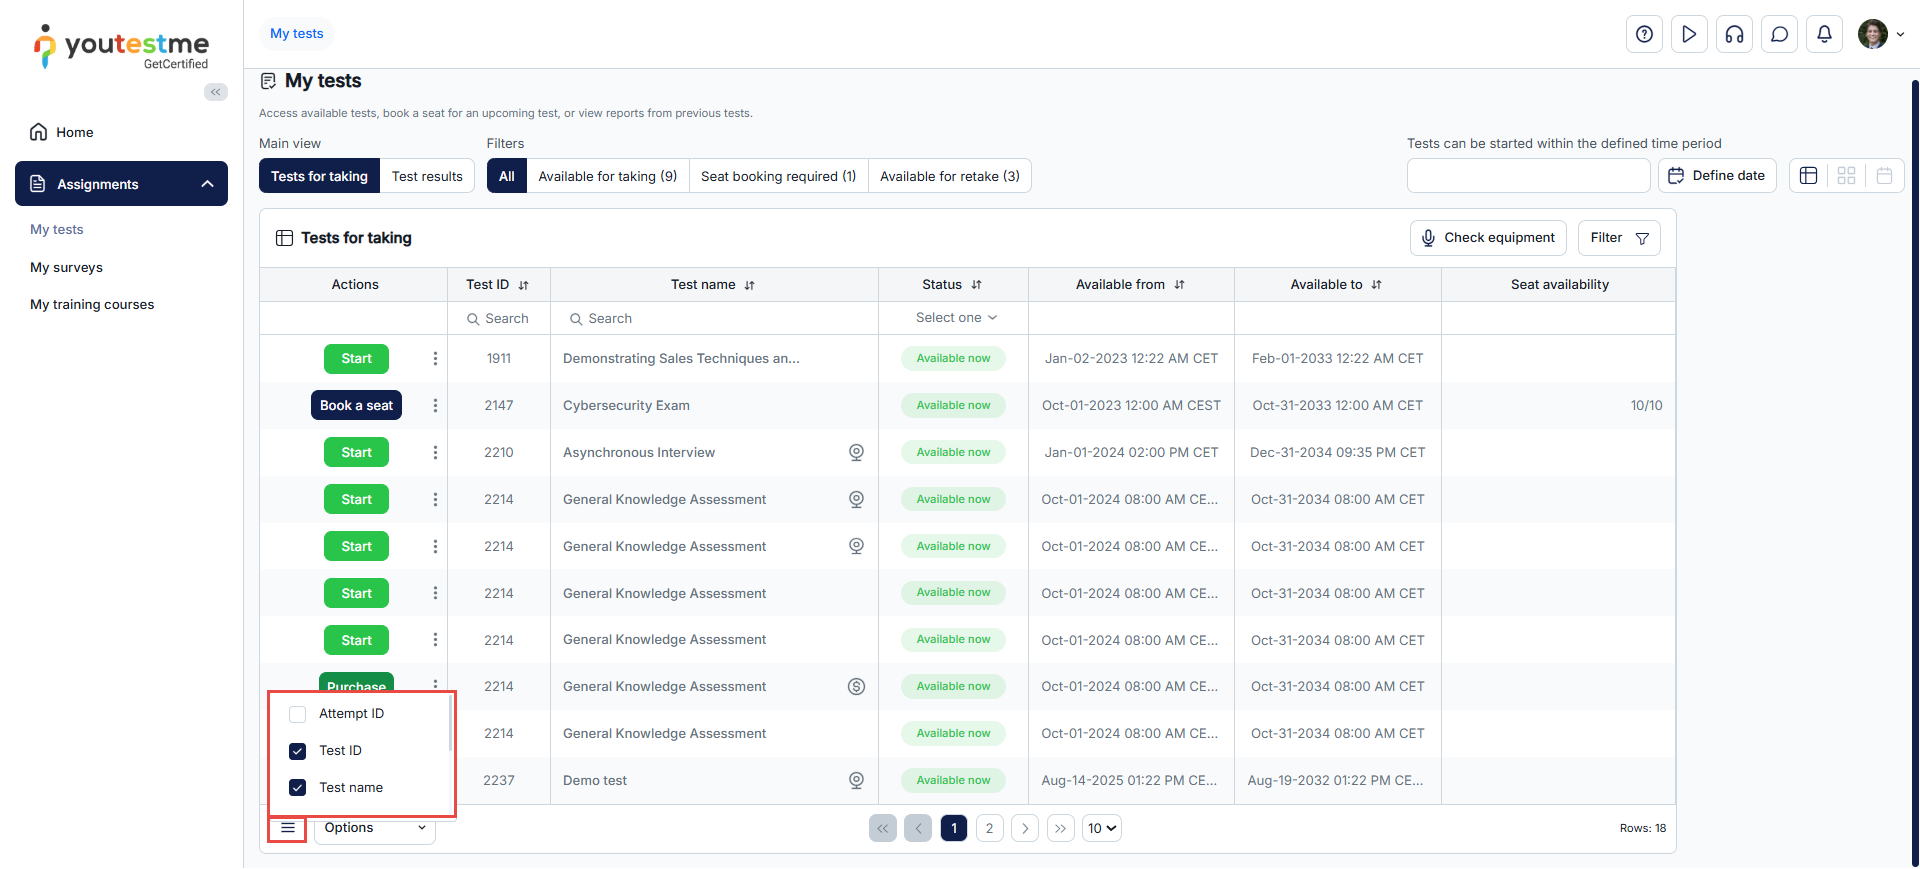Enable the Attempt ID column checkbox

tap(297, 714)
